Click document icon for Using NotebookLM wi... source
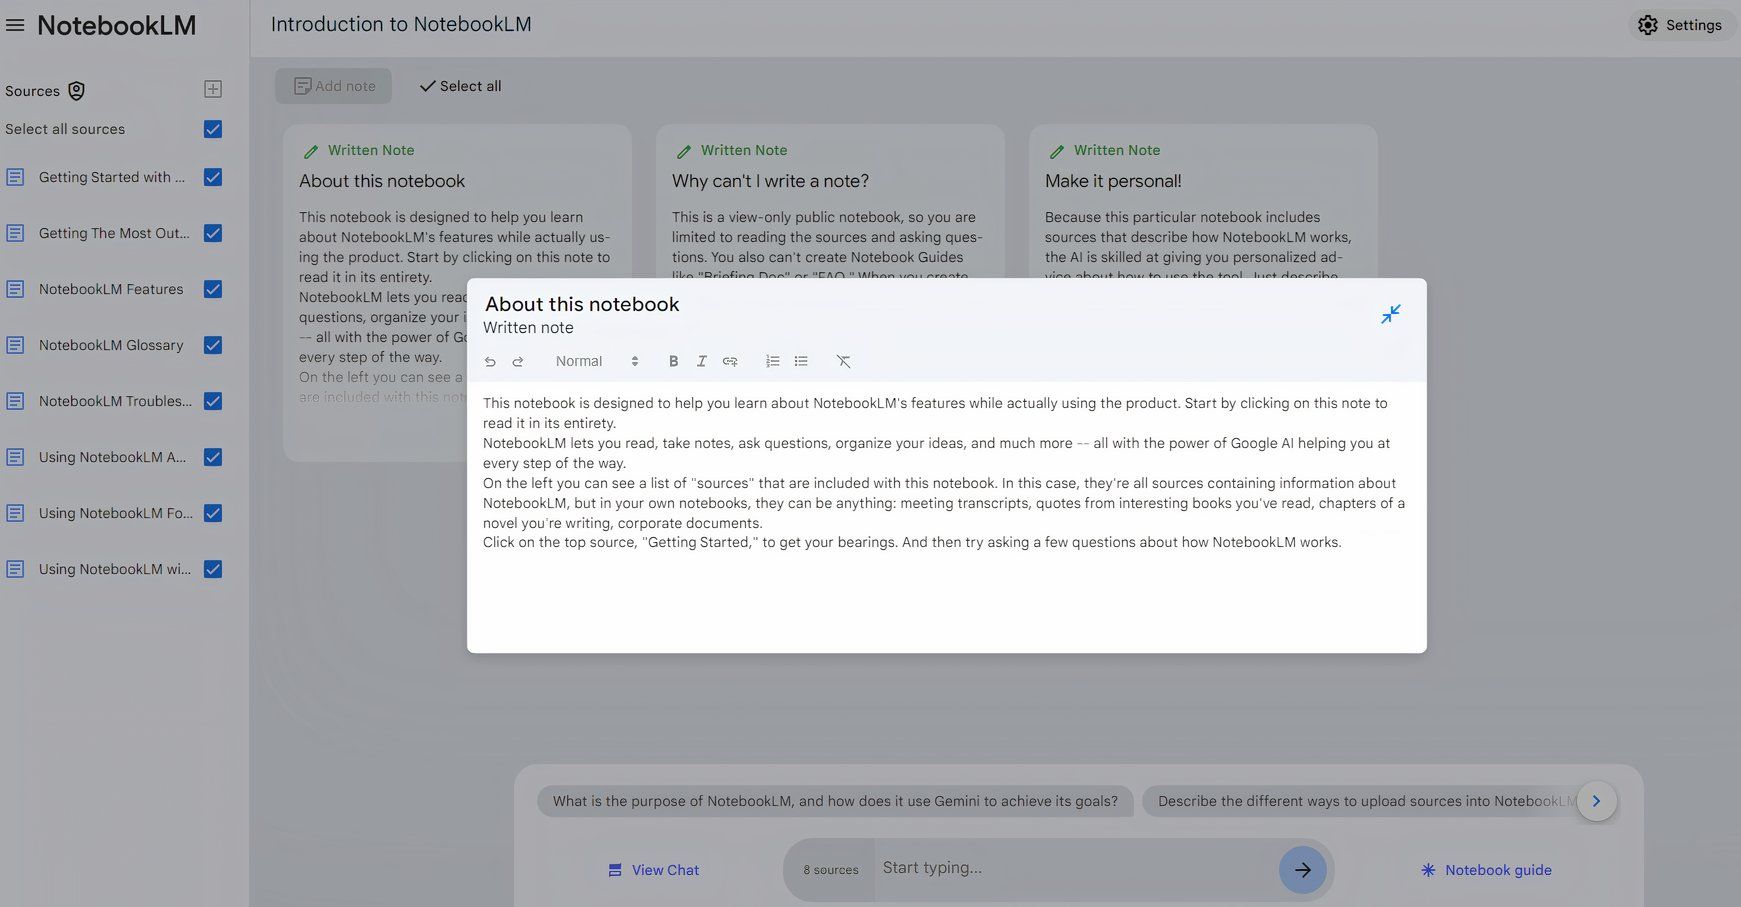 coord(15,569)
